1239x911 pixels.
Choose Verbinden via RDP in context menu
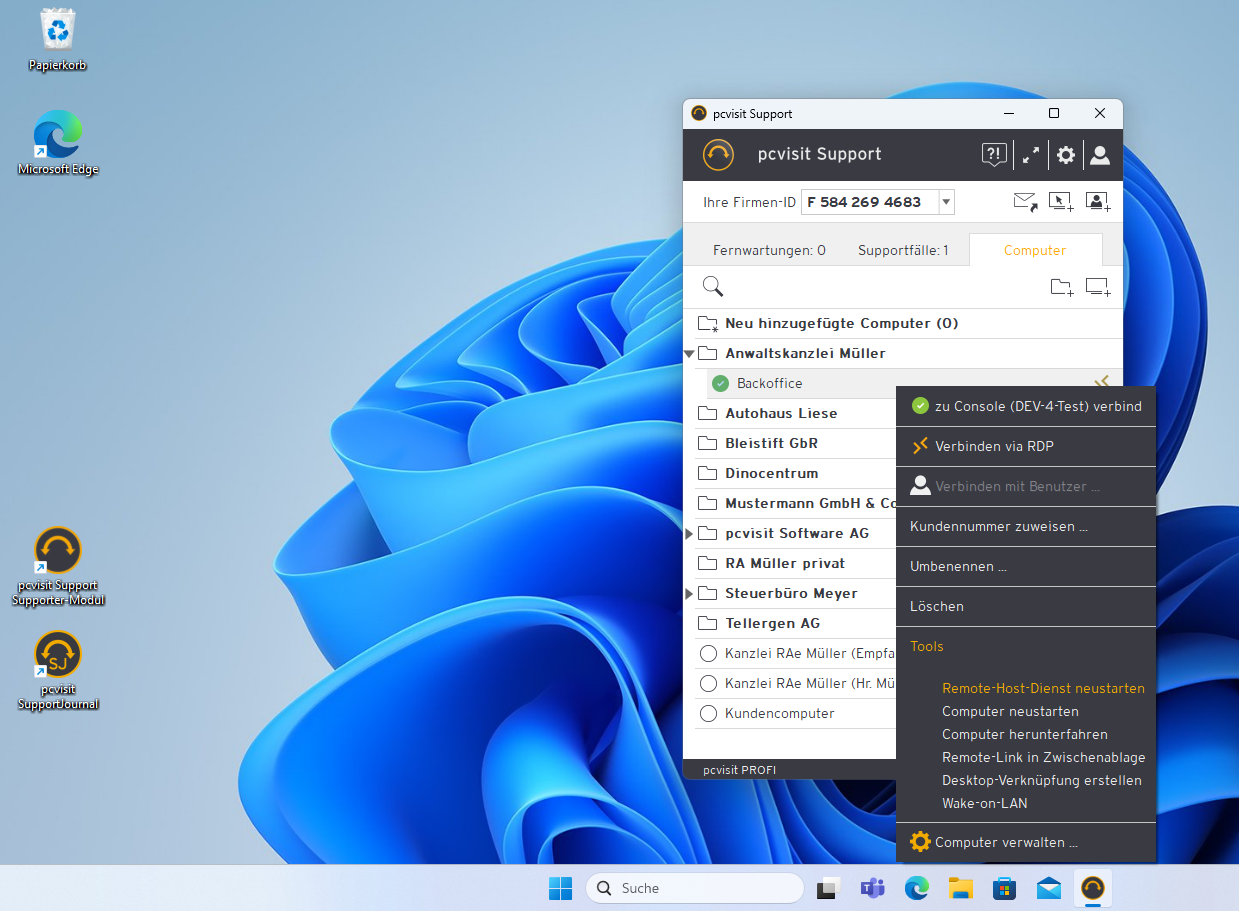pos(994,446)
